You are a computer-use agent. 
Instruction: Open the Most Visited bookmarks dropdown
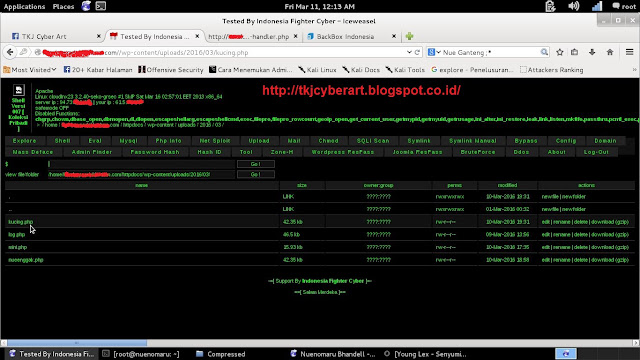(x=30, y=70)
